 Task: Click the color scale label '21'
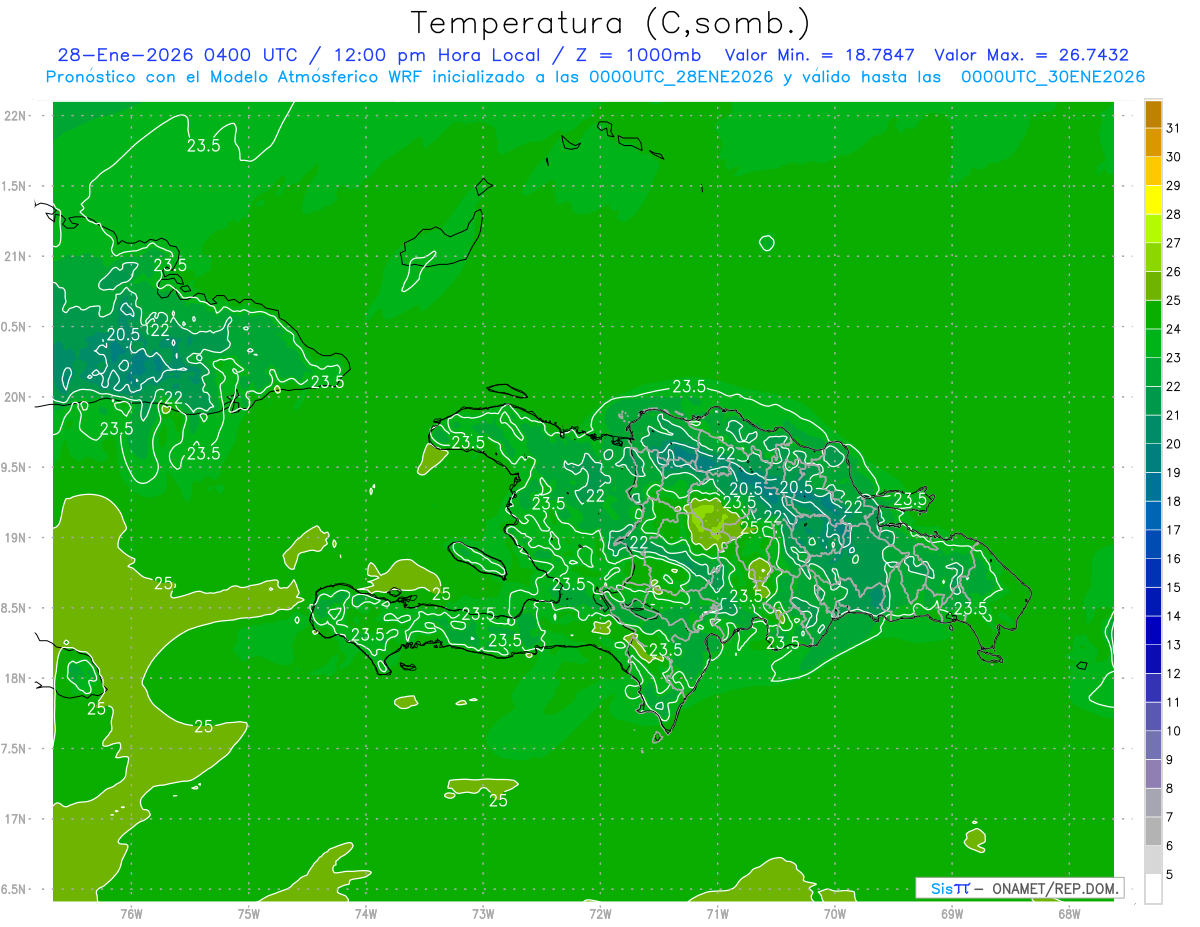point(1173,415)
